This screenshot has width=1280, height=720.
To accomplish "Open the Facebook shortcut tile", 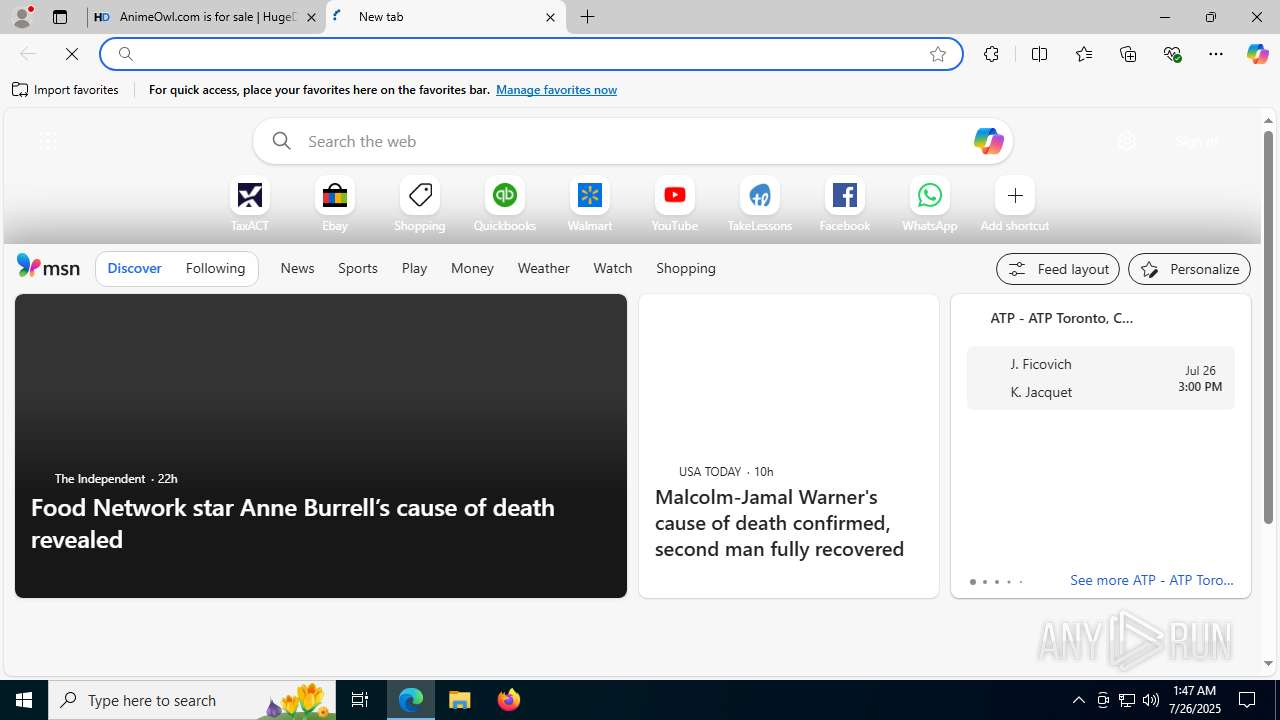I will (845, 205).
